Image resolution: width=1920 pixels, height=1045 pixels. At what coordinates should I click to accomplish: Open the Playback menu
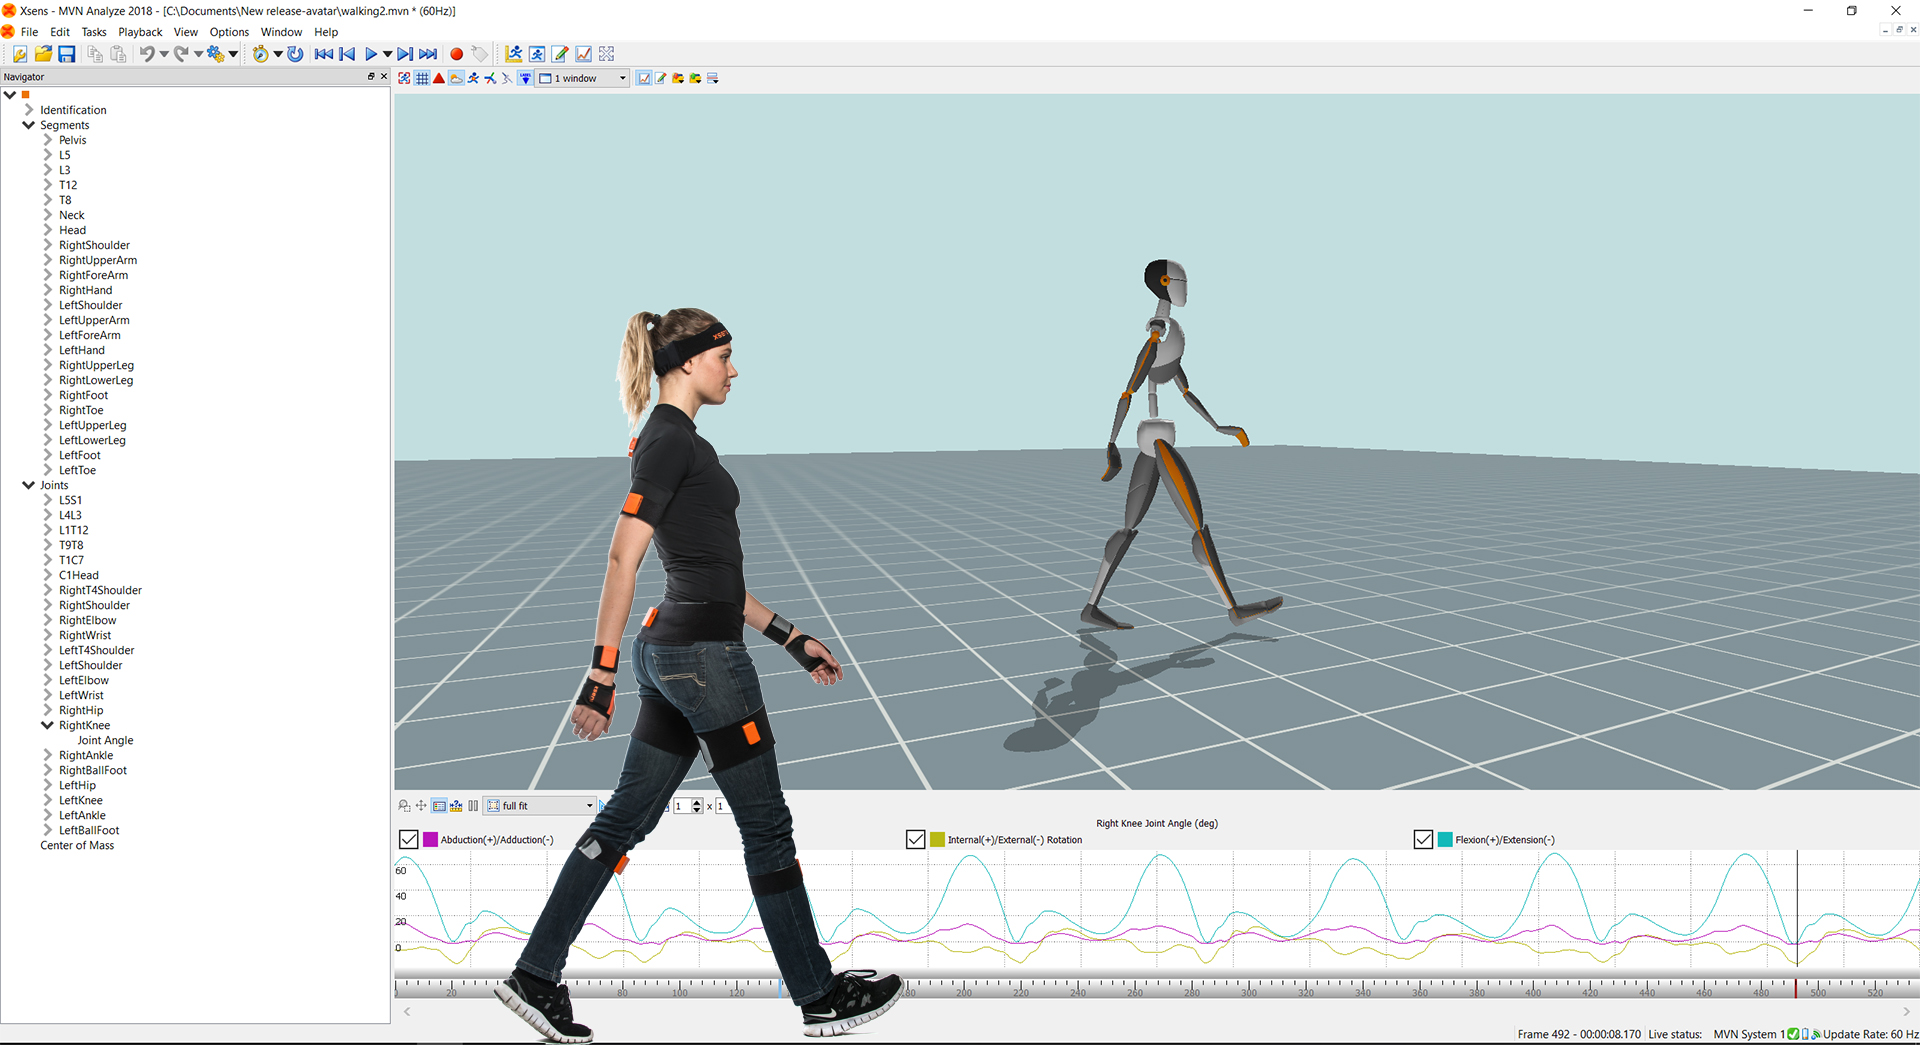point(140,32)
